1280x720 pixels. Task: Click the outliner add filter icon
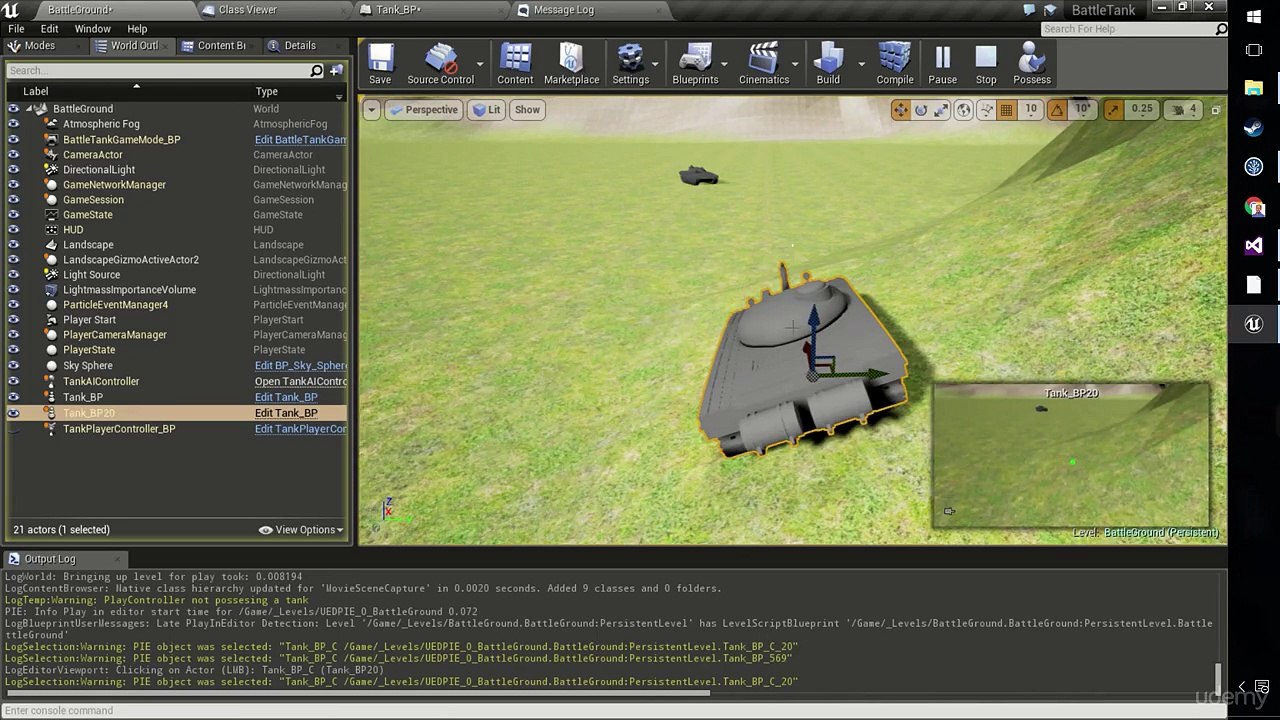coord(337,70)
